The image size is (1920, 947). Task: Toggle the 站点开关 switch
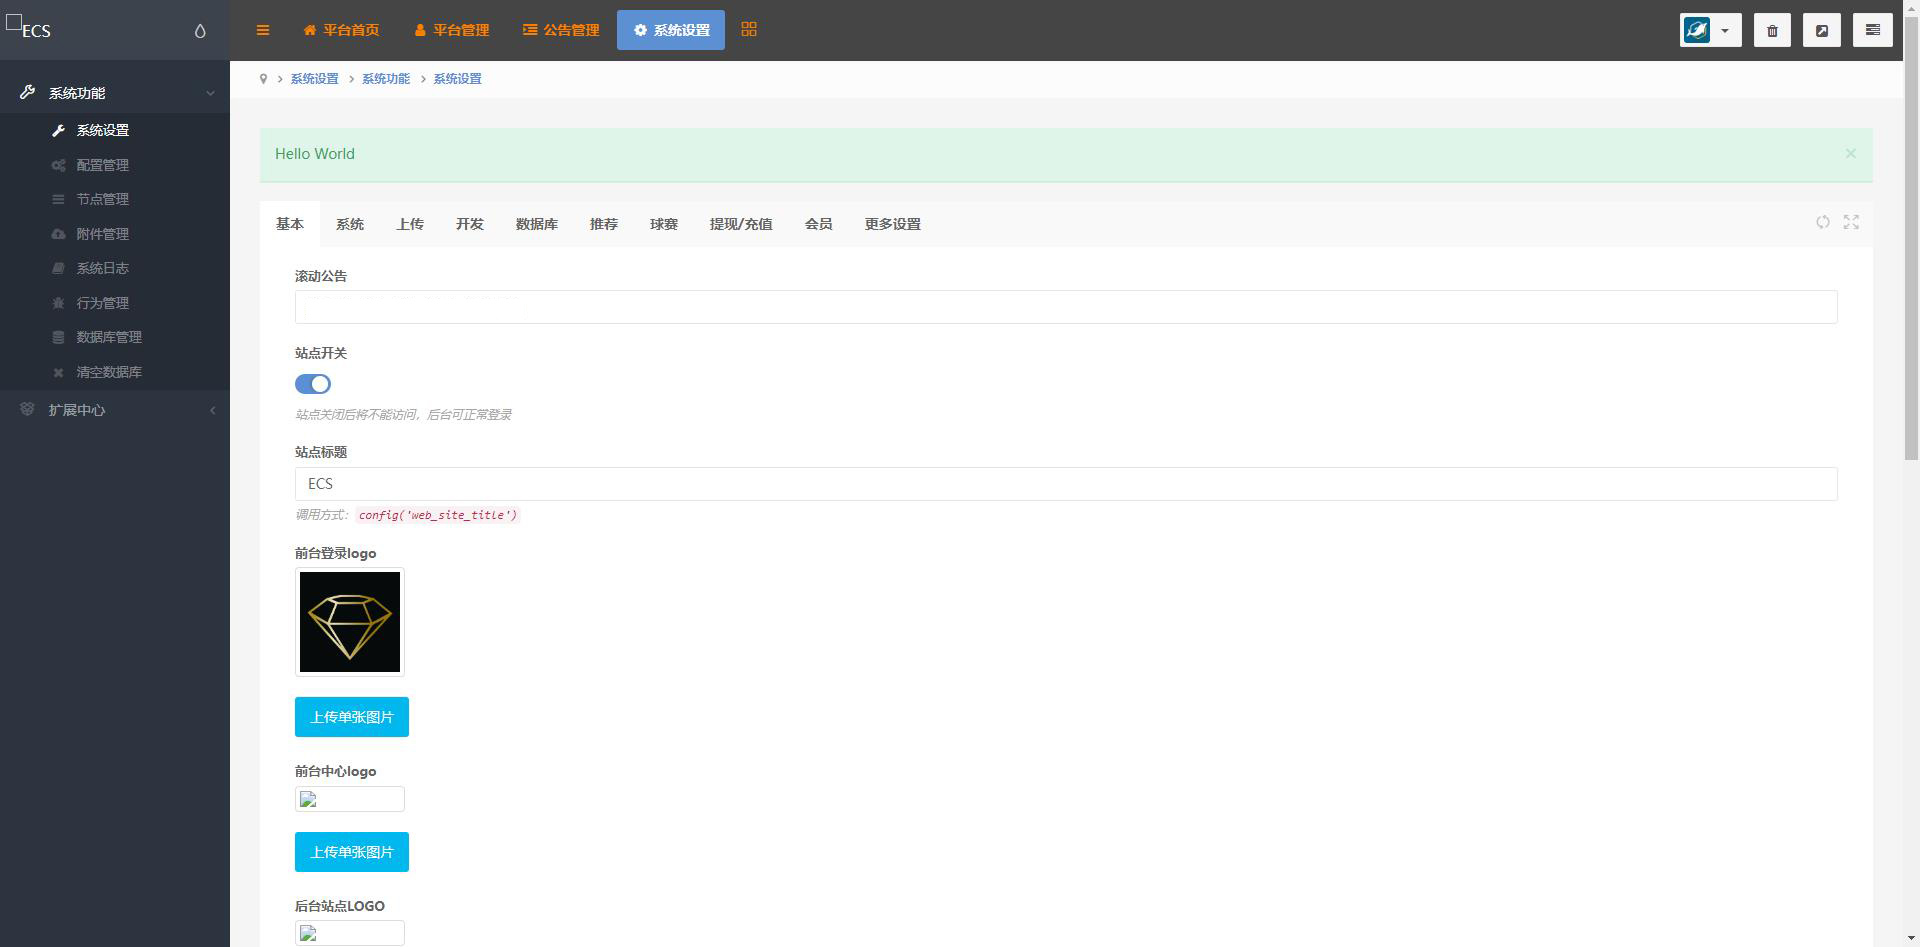[x=313, y=384]
